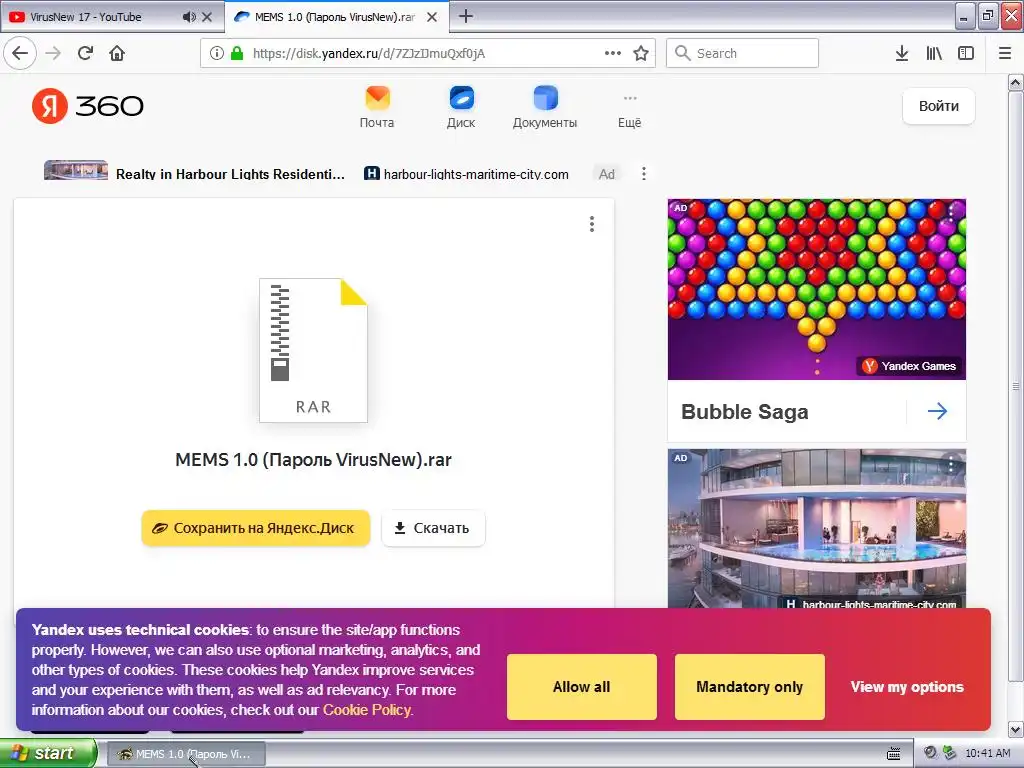Click the network system tray icon

click(949, 753)
